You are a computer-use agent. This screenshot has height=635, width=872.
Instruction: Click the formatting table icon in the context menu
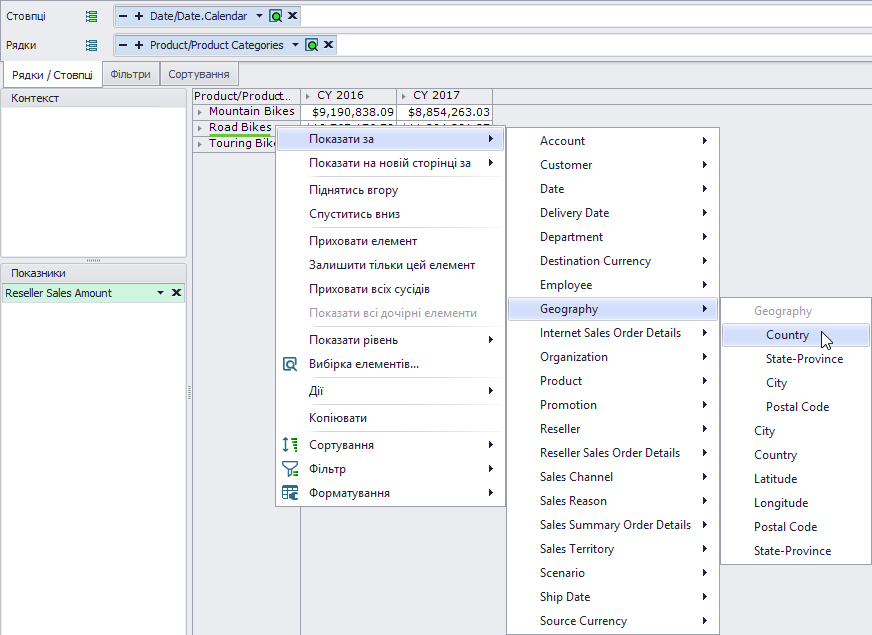tap(290, 493)
